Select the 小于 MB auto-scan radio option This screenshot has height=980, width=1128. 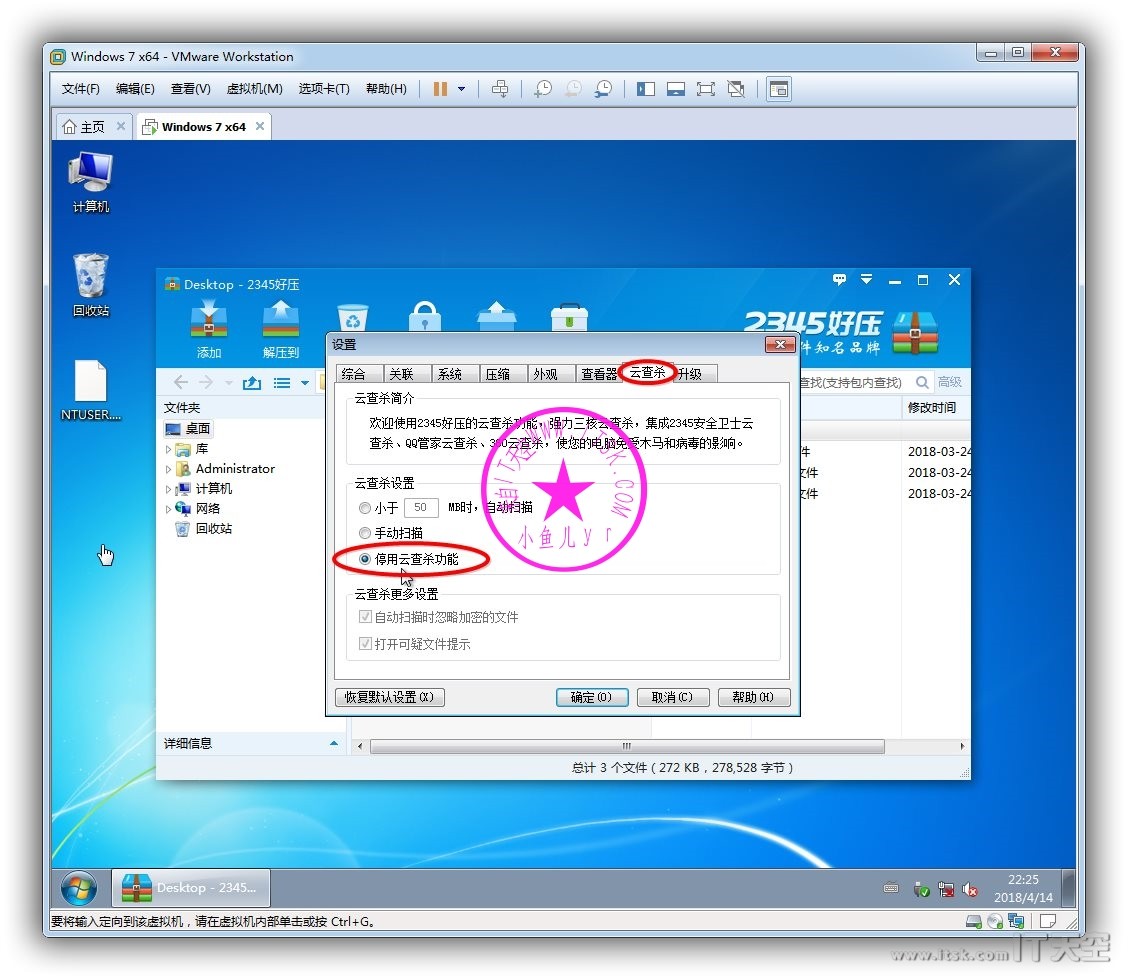click(x=365, y=508)
